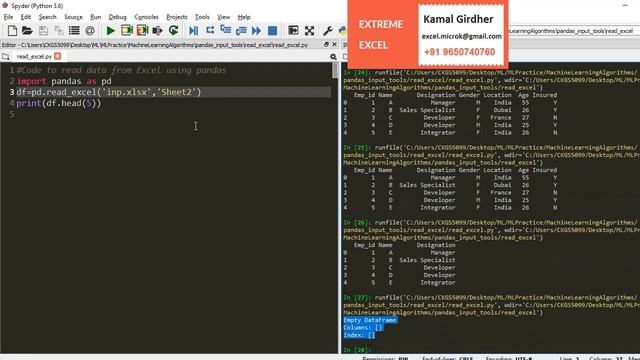The width and height of the screenshot is (640, 360).
Task: Click 'Index: []' console output
Action: [x=359, y=335]
